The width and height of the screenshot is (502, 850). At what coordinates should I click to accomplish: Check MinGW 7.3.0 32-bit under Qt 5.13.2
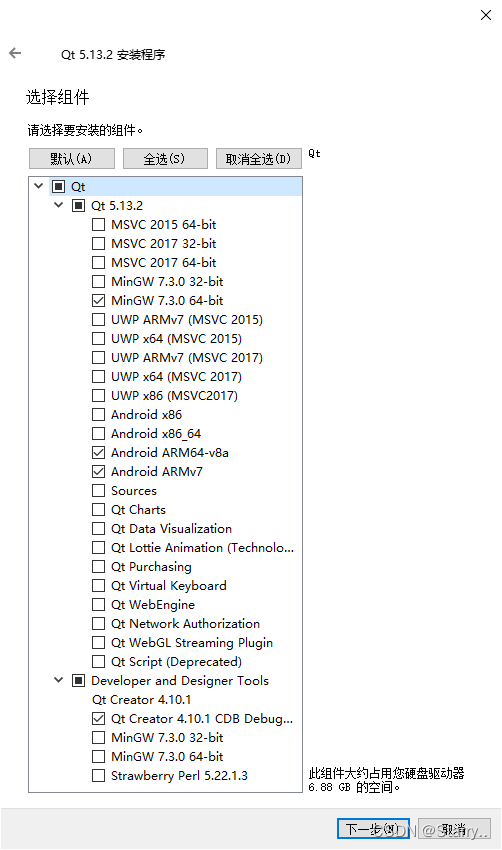[98, 281]
